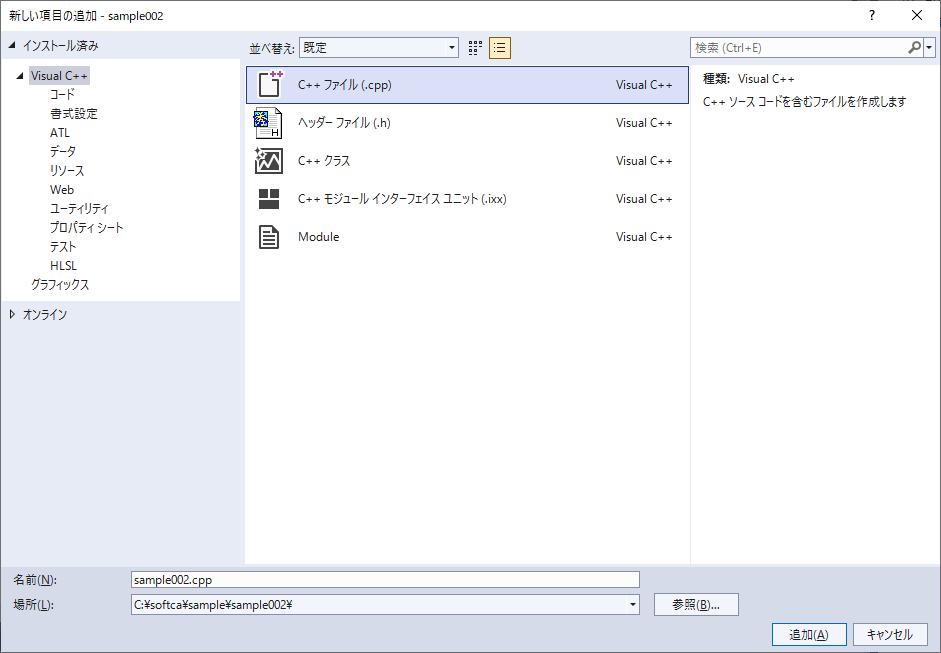Switch to list view layout icon
Image resolution: width=941 pixels, height=653 pixels.
click(x=500, y=48)
